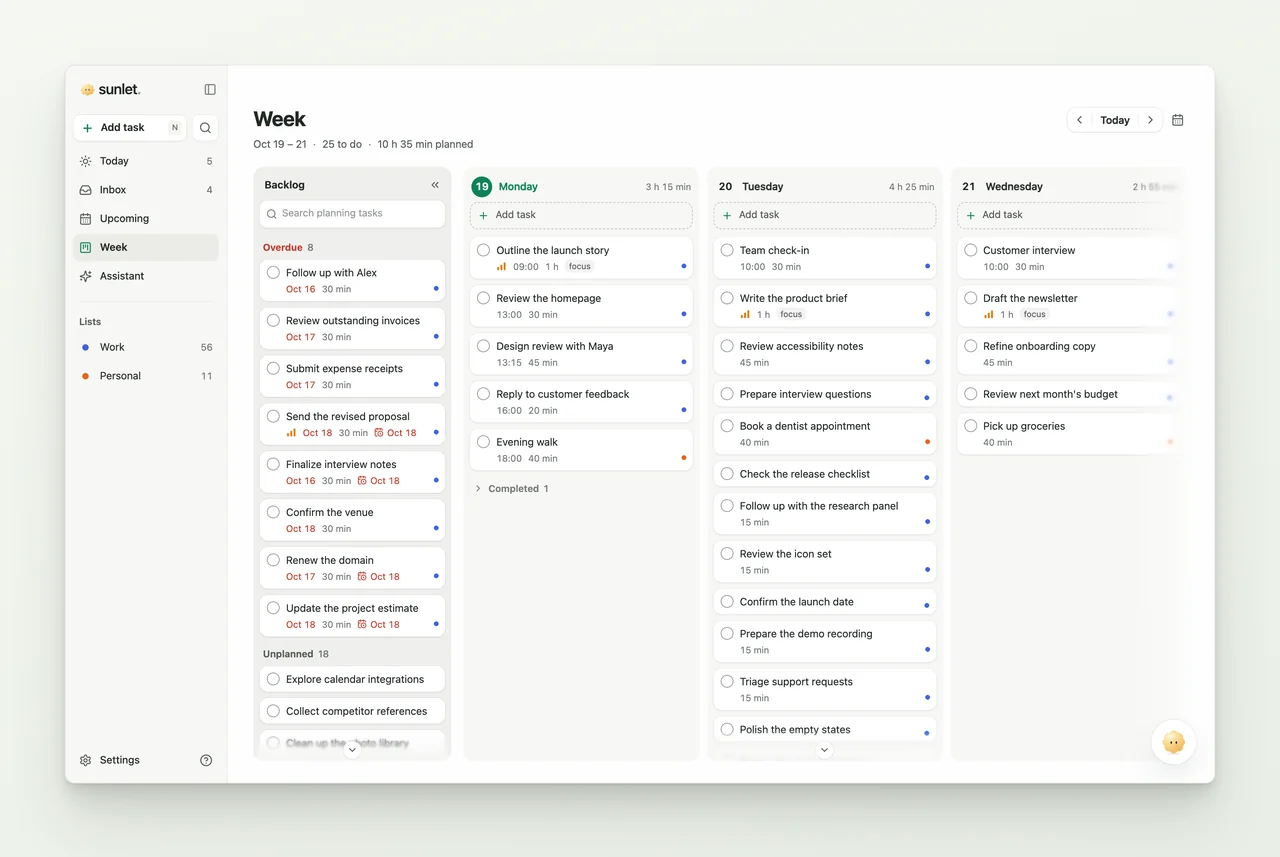This screenshot has height=857, width=1280.
Task: Open the Work list with blue dot
Action: click(146, 348)
